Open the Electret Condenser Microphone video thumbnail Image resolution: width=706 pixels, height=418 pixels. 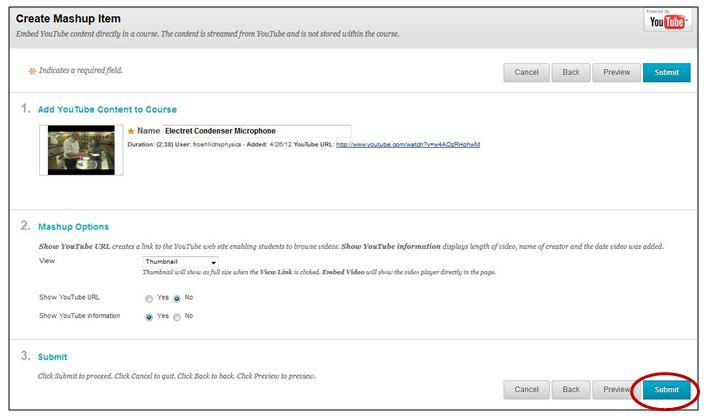pos(81,150)
